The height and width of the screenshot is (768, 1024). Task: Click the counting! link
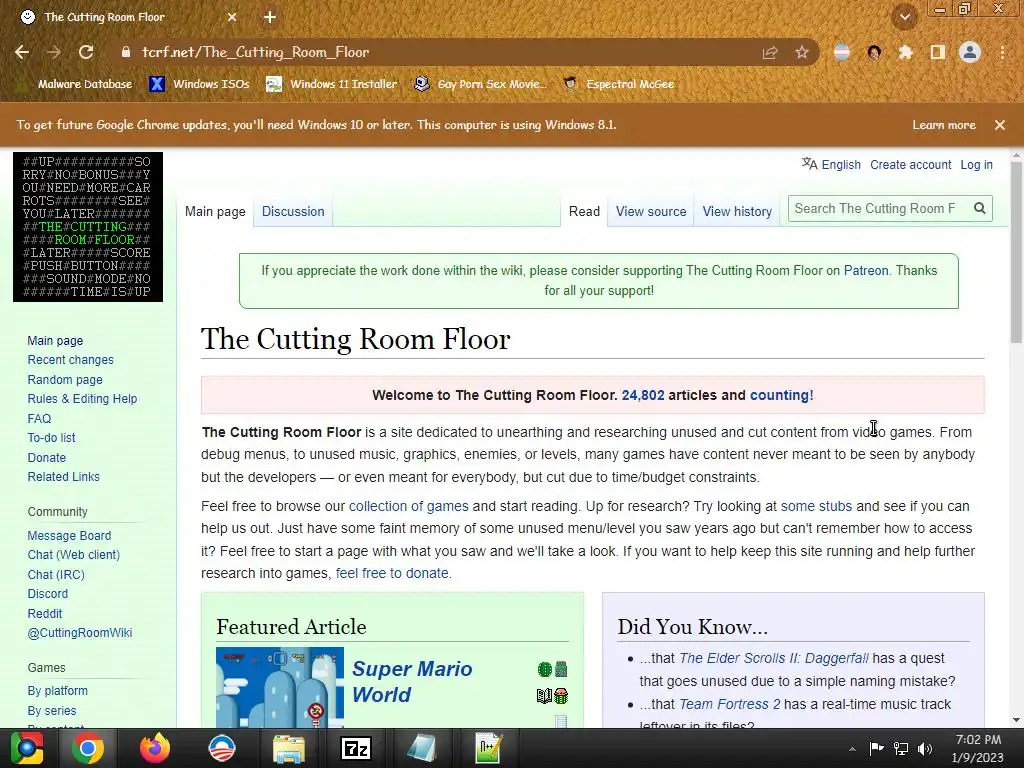pos(781,395)
